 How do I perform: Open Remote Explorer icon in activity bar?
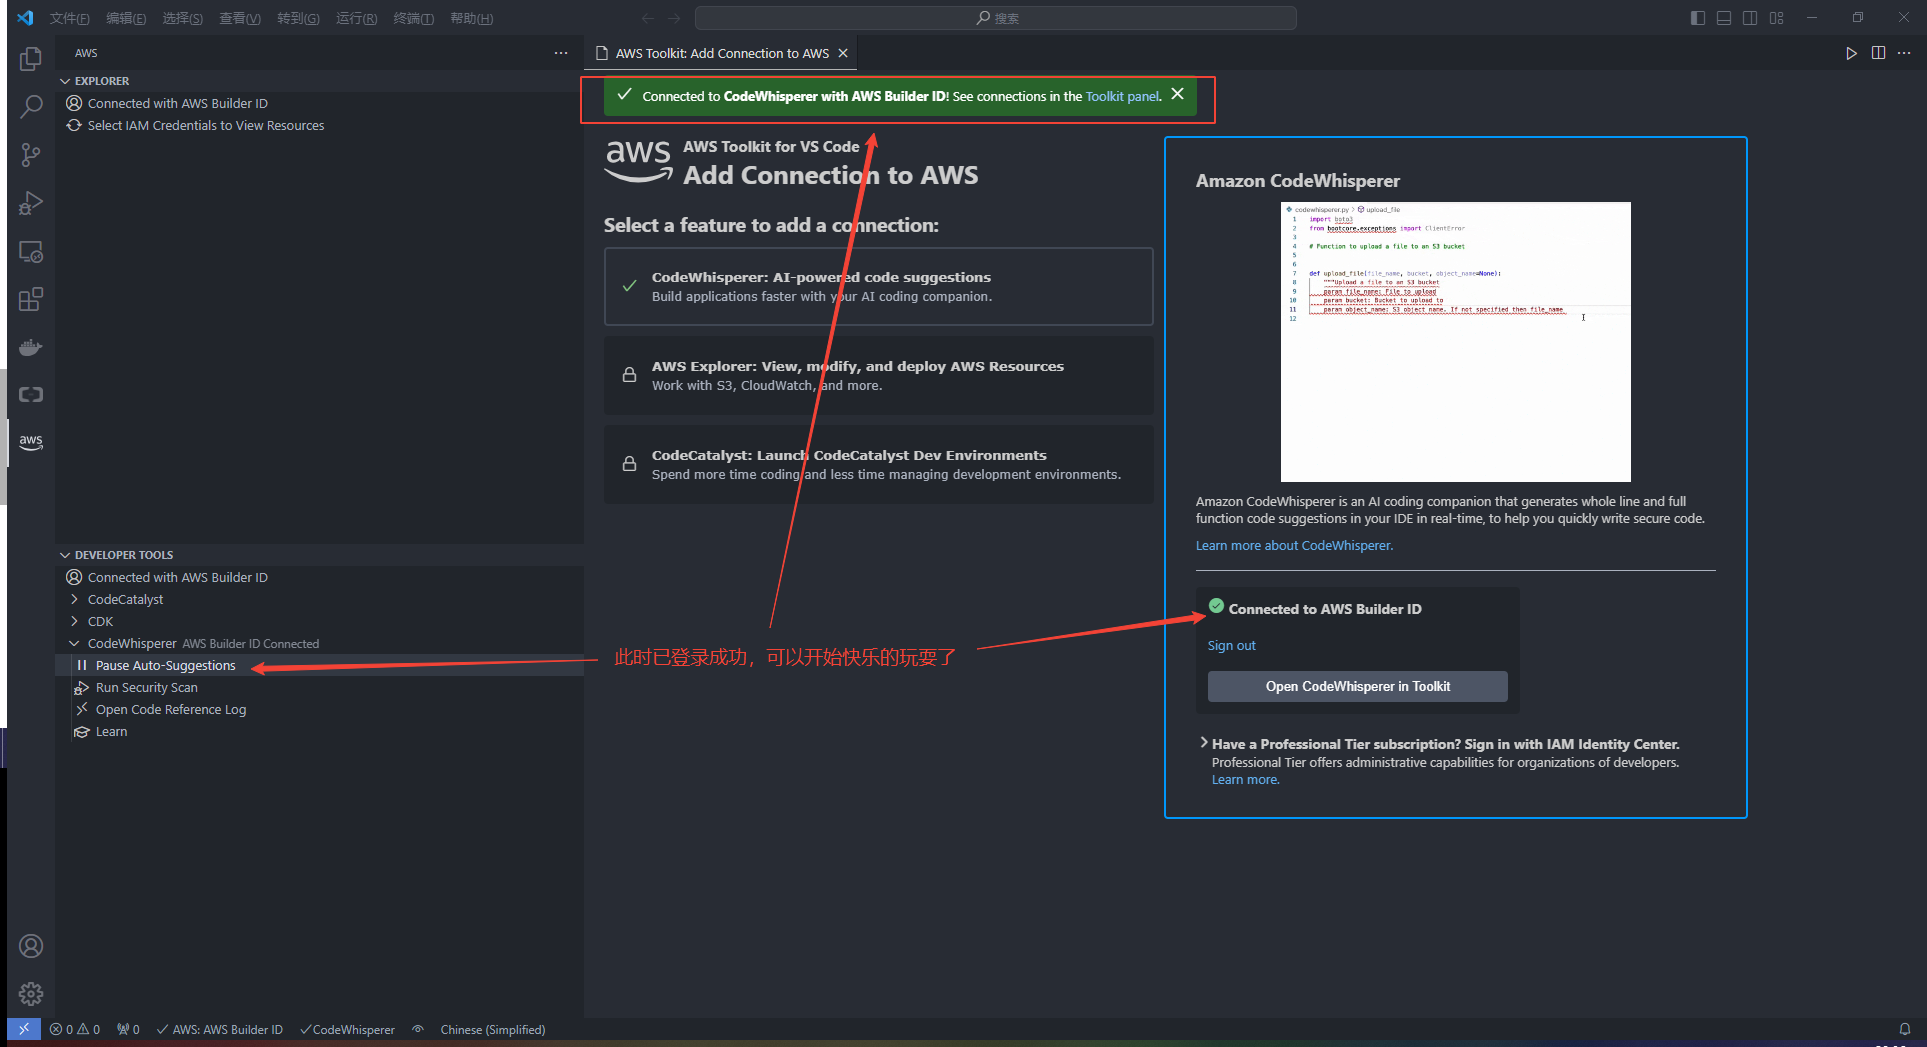tap(31, 252)
